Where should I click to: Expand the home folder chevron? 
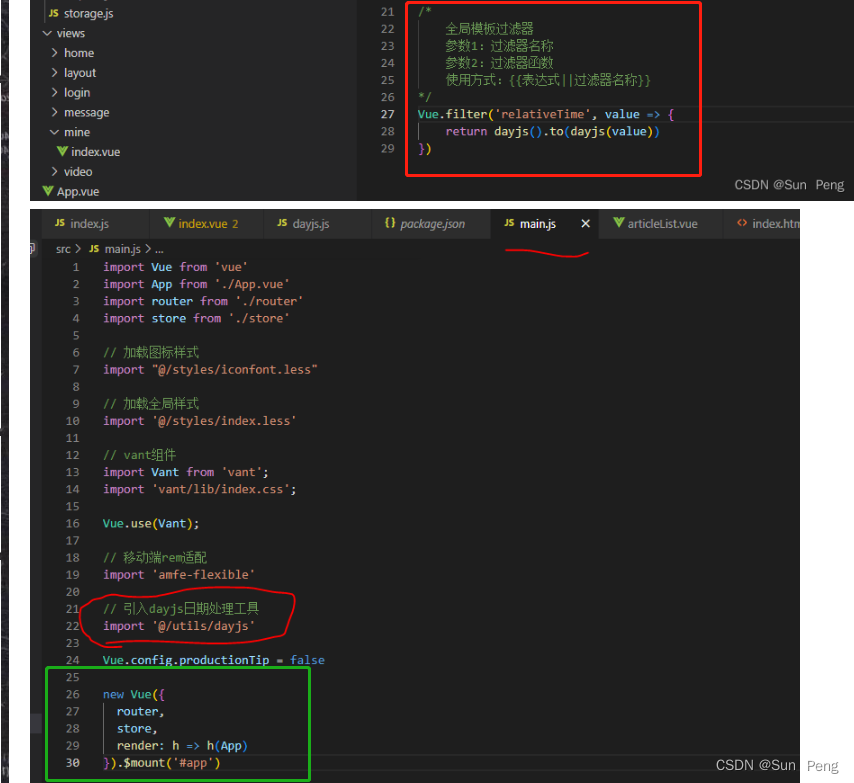tap(54, 53)
